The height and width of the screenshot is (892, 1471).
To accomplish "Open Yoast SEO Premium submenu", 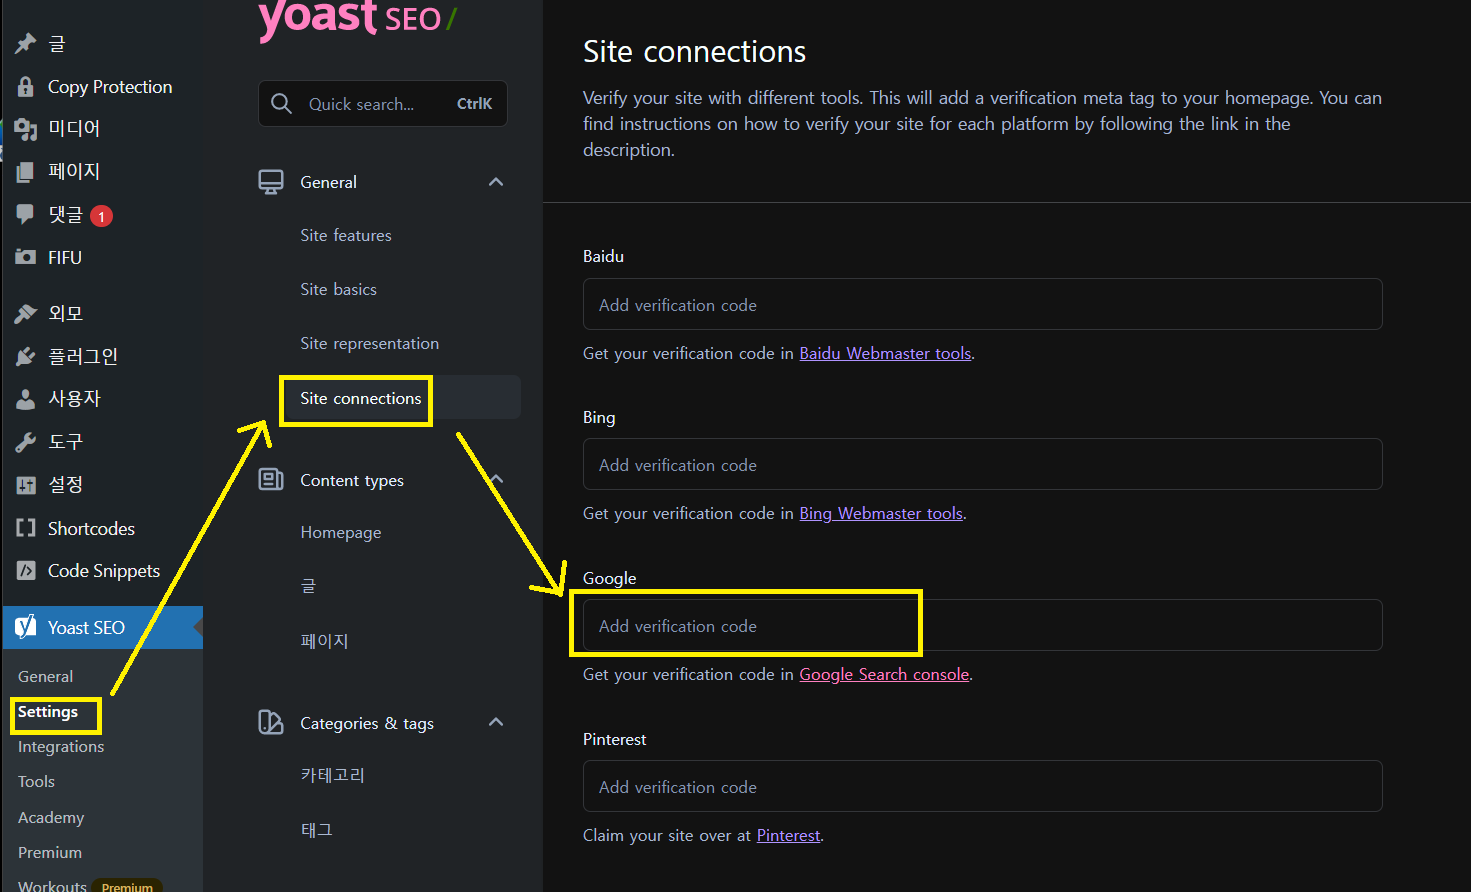I will [x=50, y=852].
